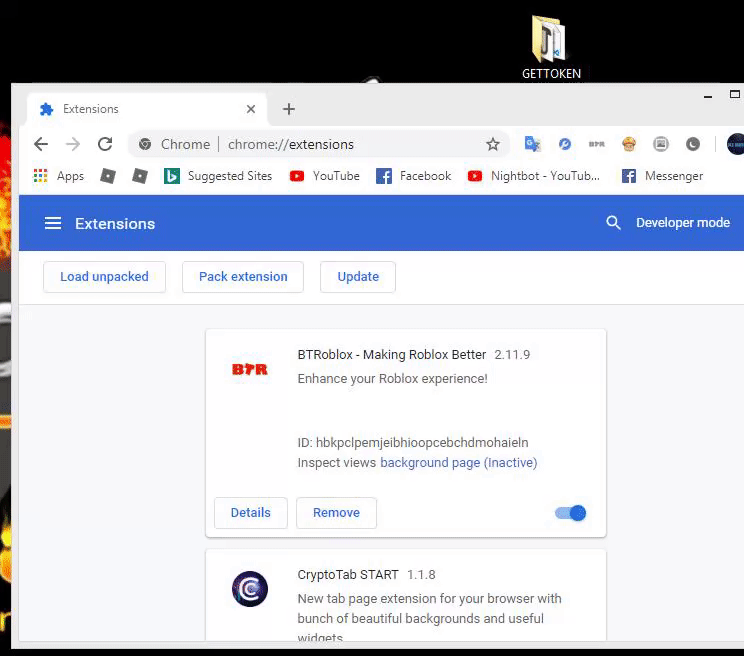
Task: Click the gray picture-frame extension icon
Action: (660, 144)
